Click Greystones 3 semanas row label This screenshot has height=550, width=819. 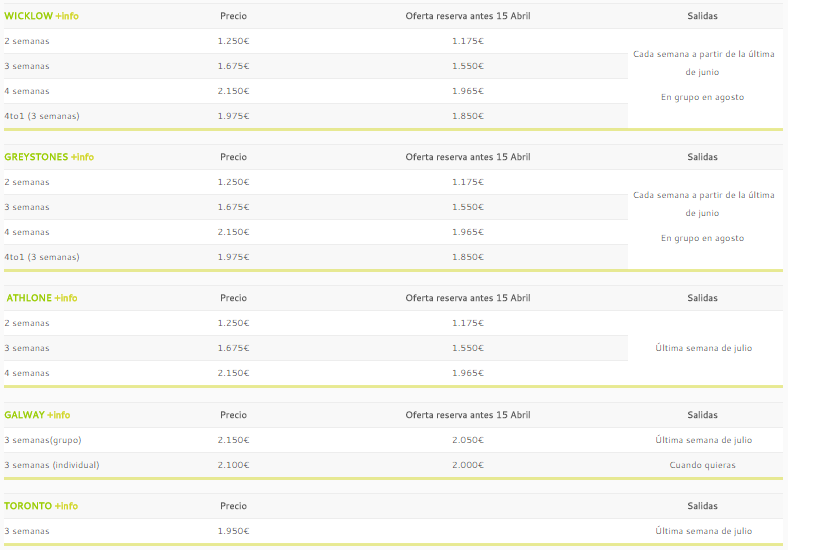pyautogui.click(x=27, y=207)
